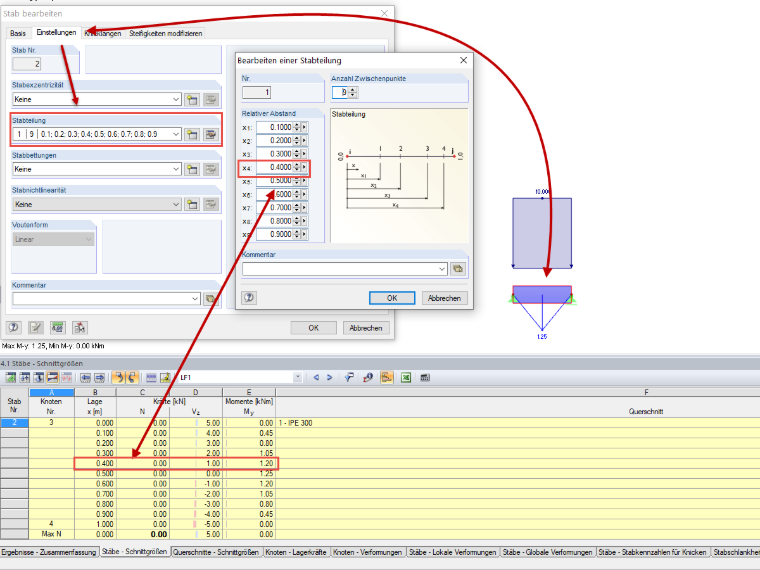Image resolution: width=760 pixels, height=570 pixels.
Task: Click the Stab Nr. field showing 2
Action: pyautogui.click(x=27, y=64)
